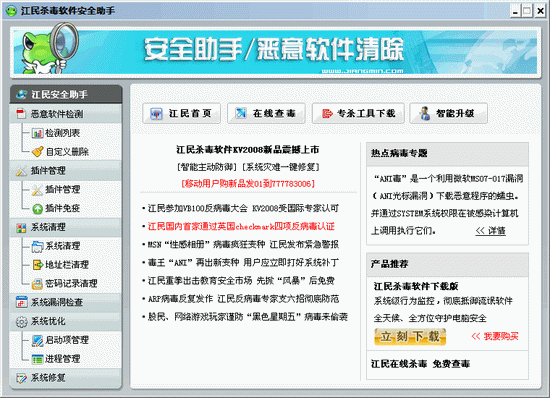
Task: Select 启动项管理 icon
Action: [38, 340]
